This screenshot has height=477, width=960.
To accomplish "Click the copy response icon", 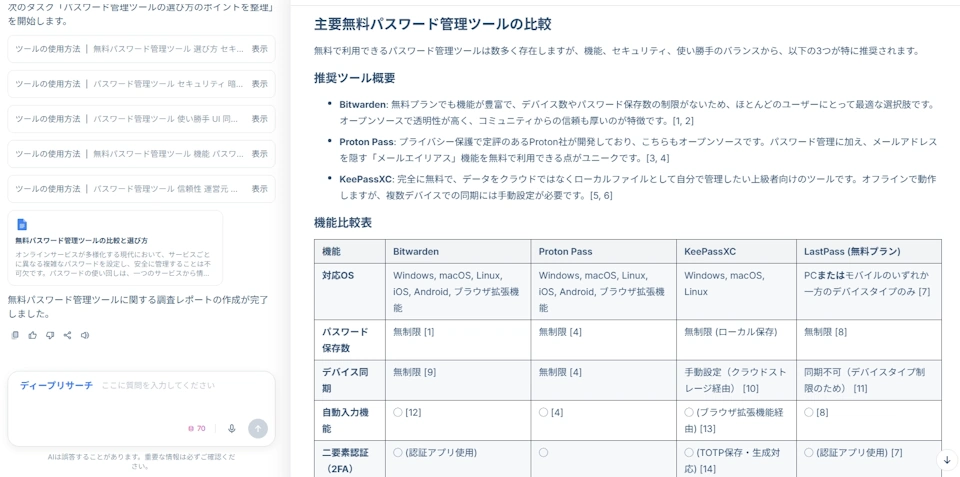I will tap(15, 336).
